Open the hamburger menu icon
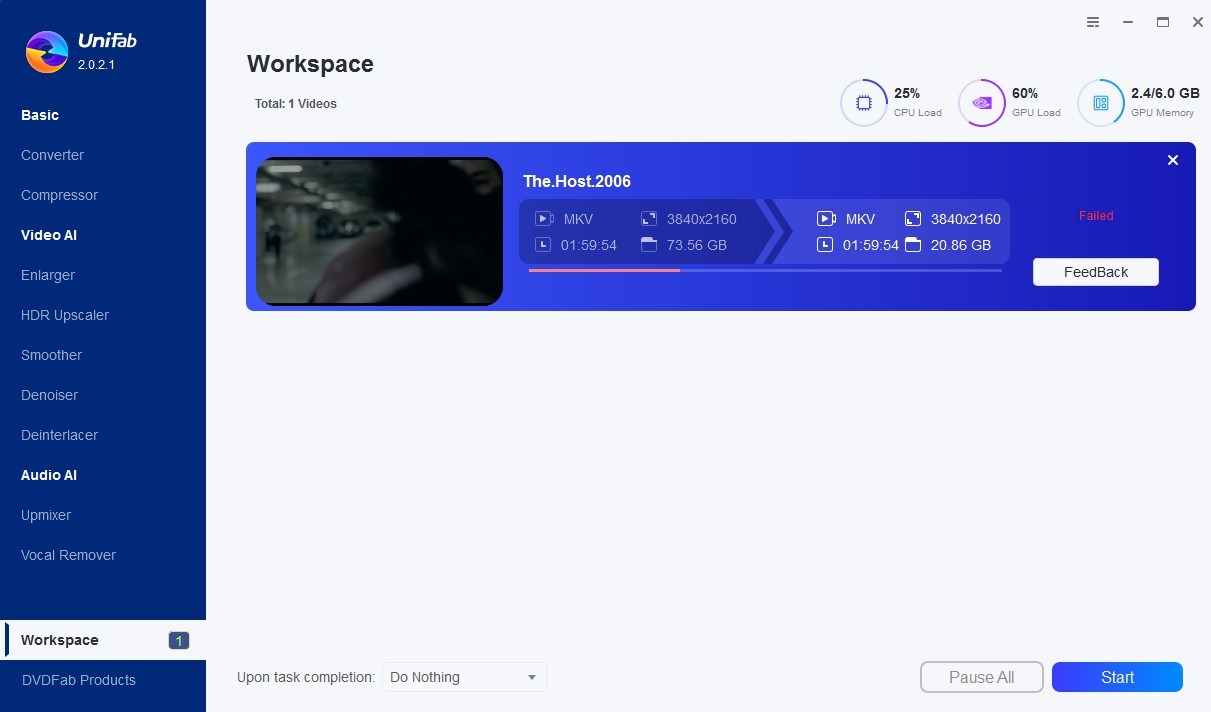Viewport: 1211px width, 712px height. 1093,22
